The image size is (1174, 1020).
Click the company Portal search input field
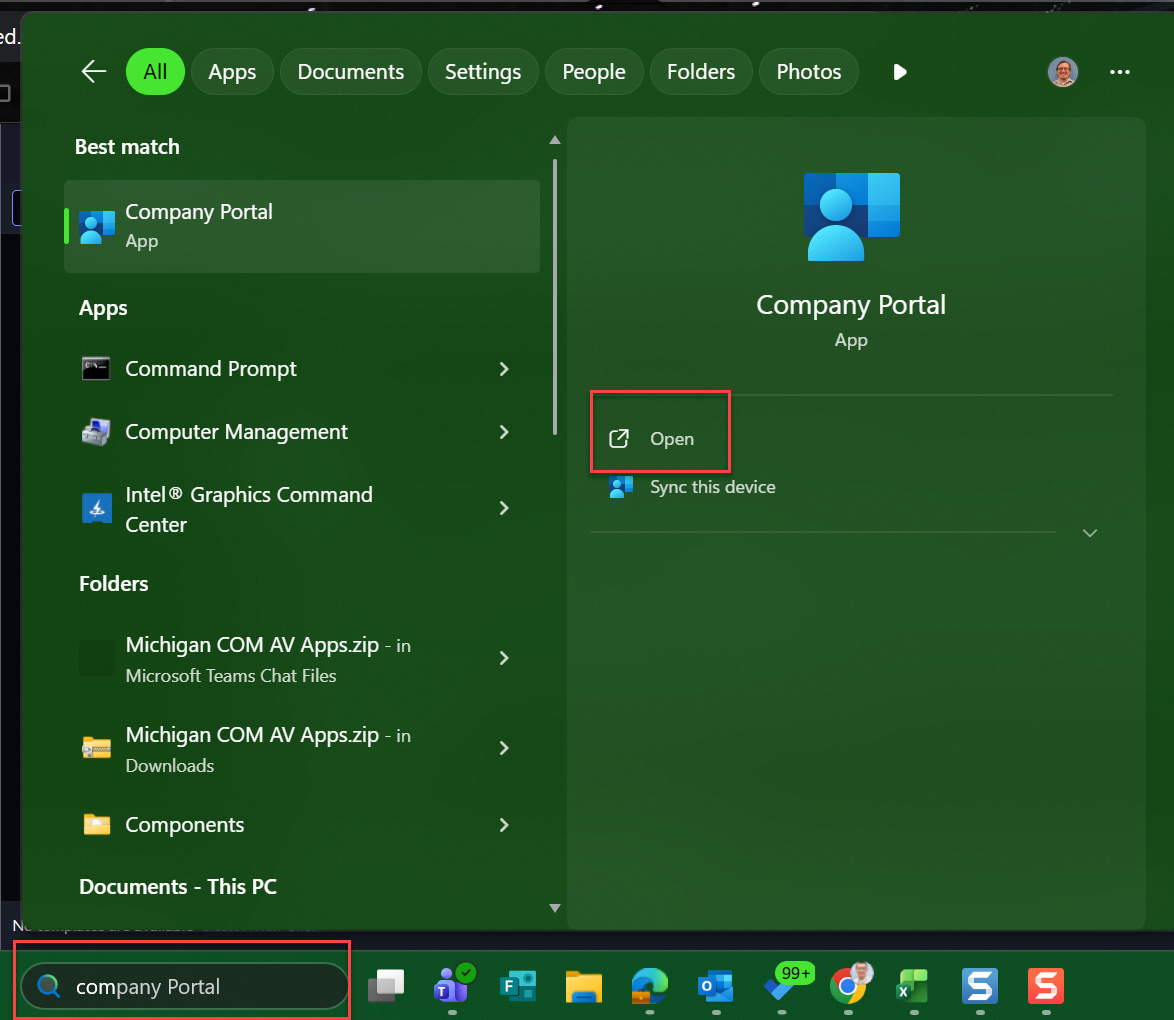pyautogui.click(x=183, y=986)
